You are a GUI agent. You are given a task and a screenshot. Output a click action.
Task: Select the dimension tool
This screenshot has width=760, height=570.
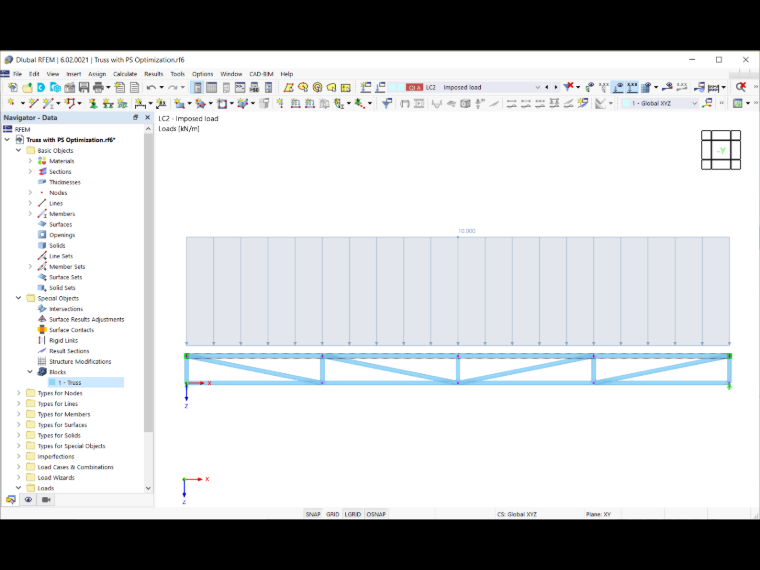(x=140, y=103)
